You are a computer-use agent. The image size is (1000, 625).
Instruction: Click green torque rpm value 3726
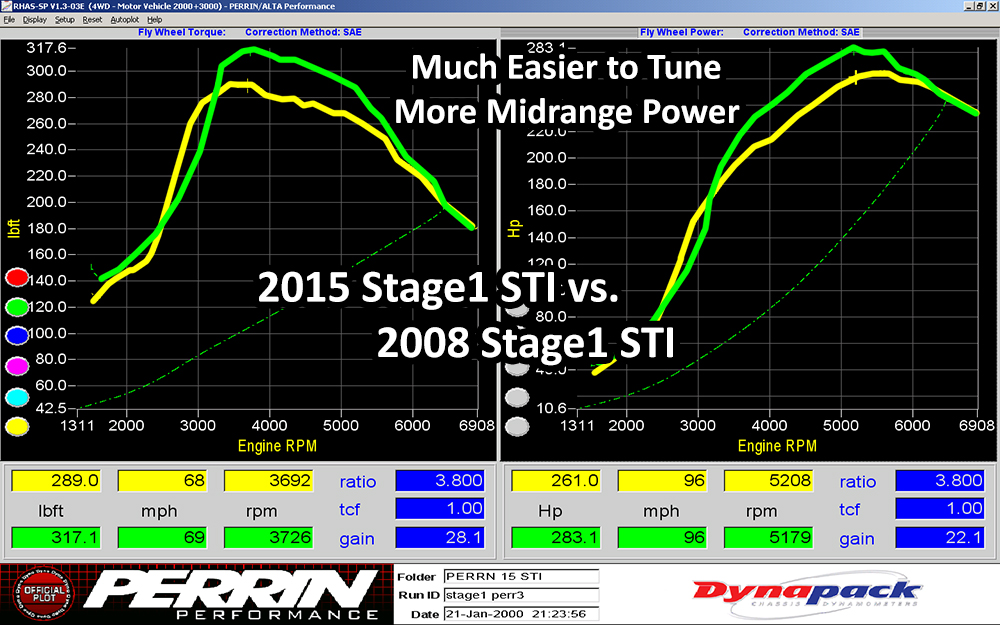coord(268,538)
